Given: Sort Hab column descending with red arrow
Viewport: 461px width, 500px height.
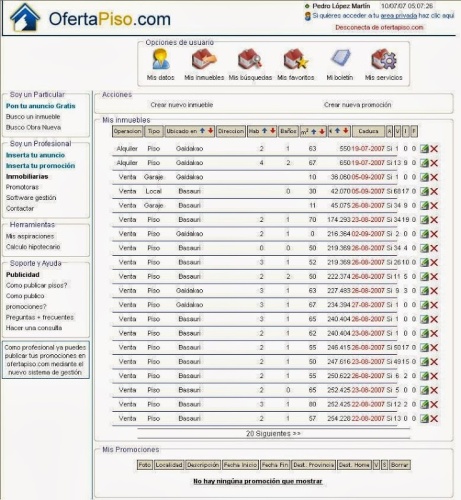Looking at the screenshot, I should (x=273, y=131).
